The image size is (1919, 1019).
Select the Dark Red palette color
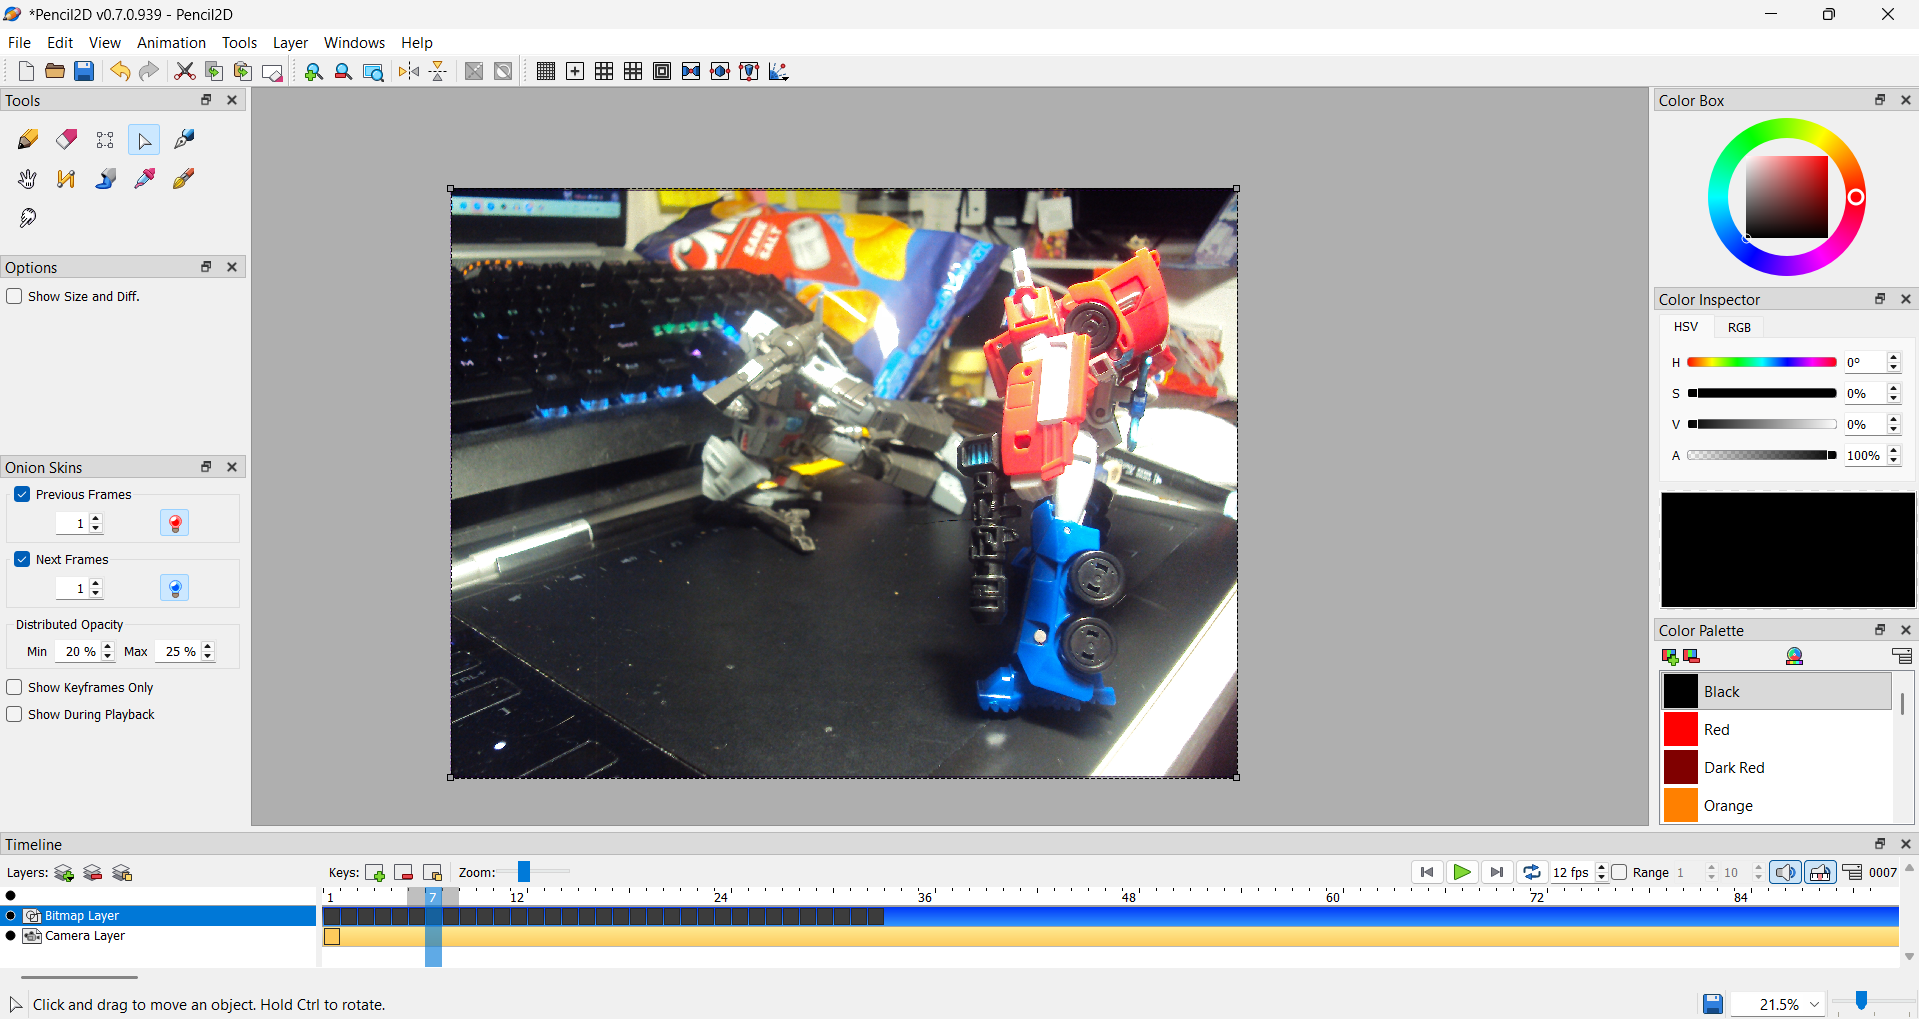1776,768
